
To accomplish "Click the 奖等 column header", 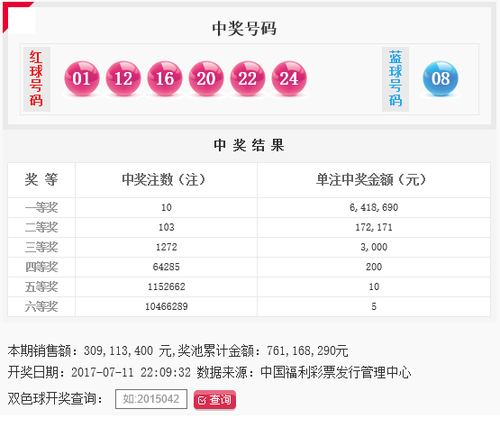I will point(41,180).
